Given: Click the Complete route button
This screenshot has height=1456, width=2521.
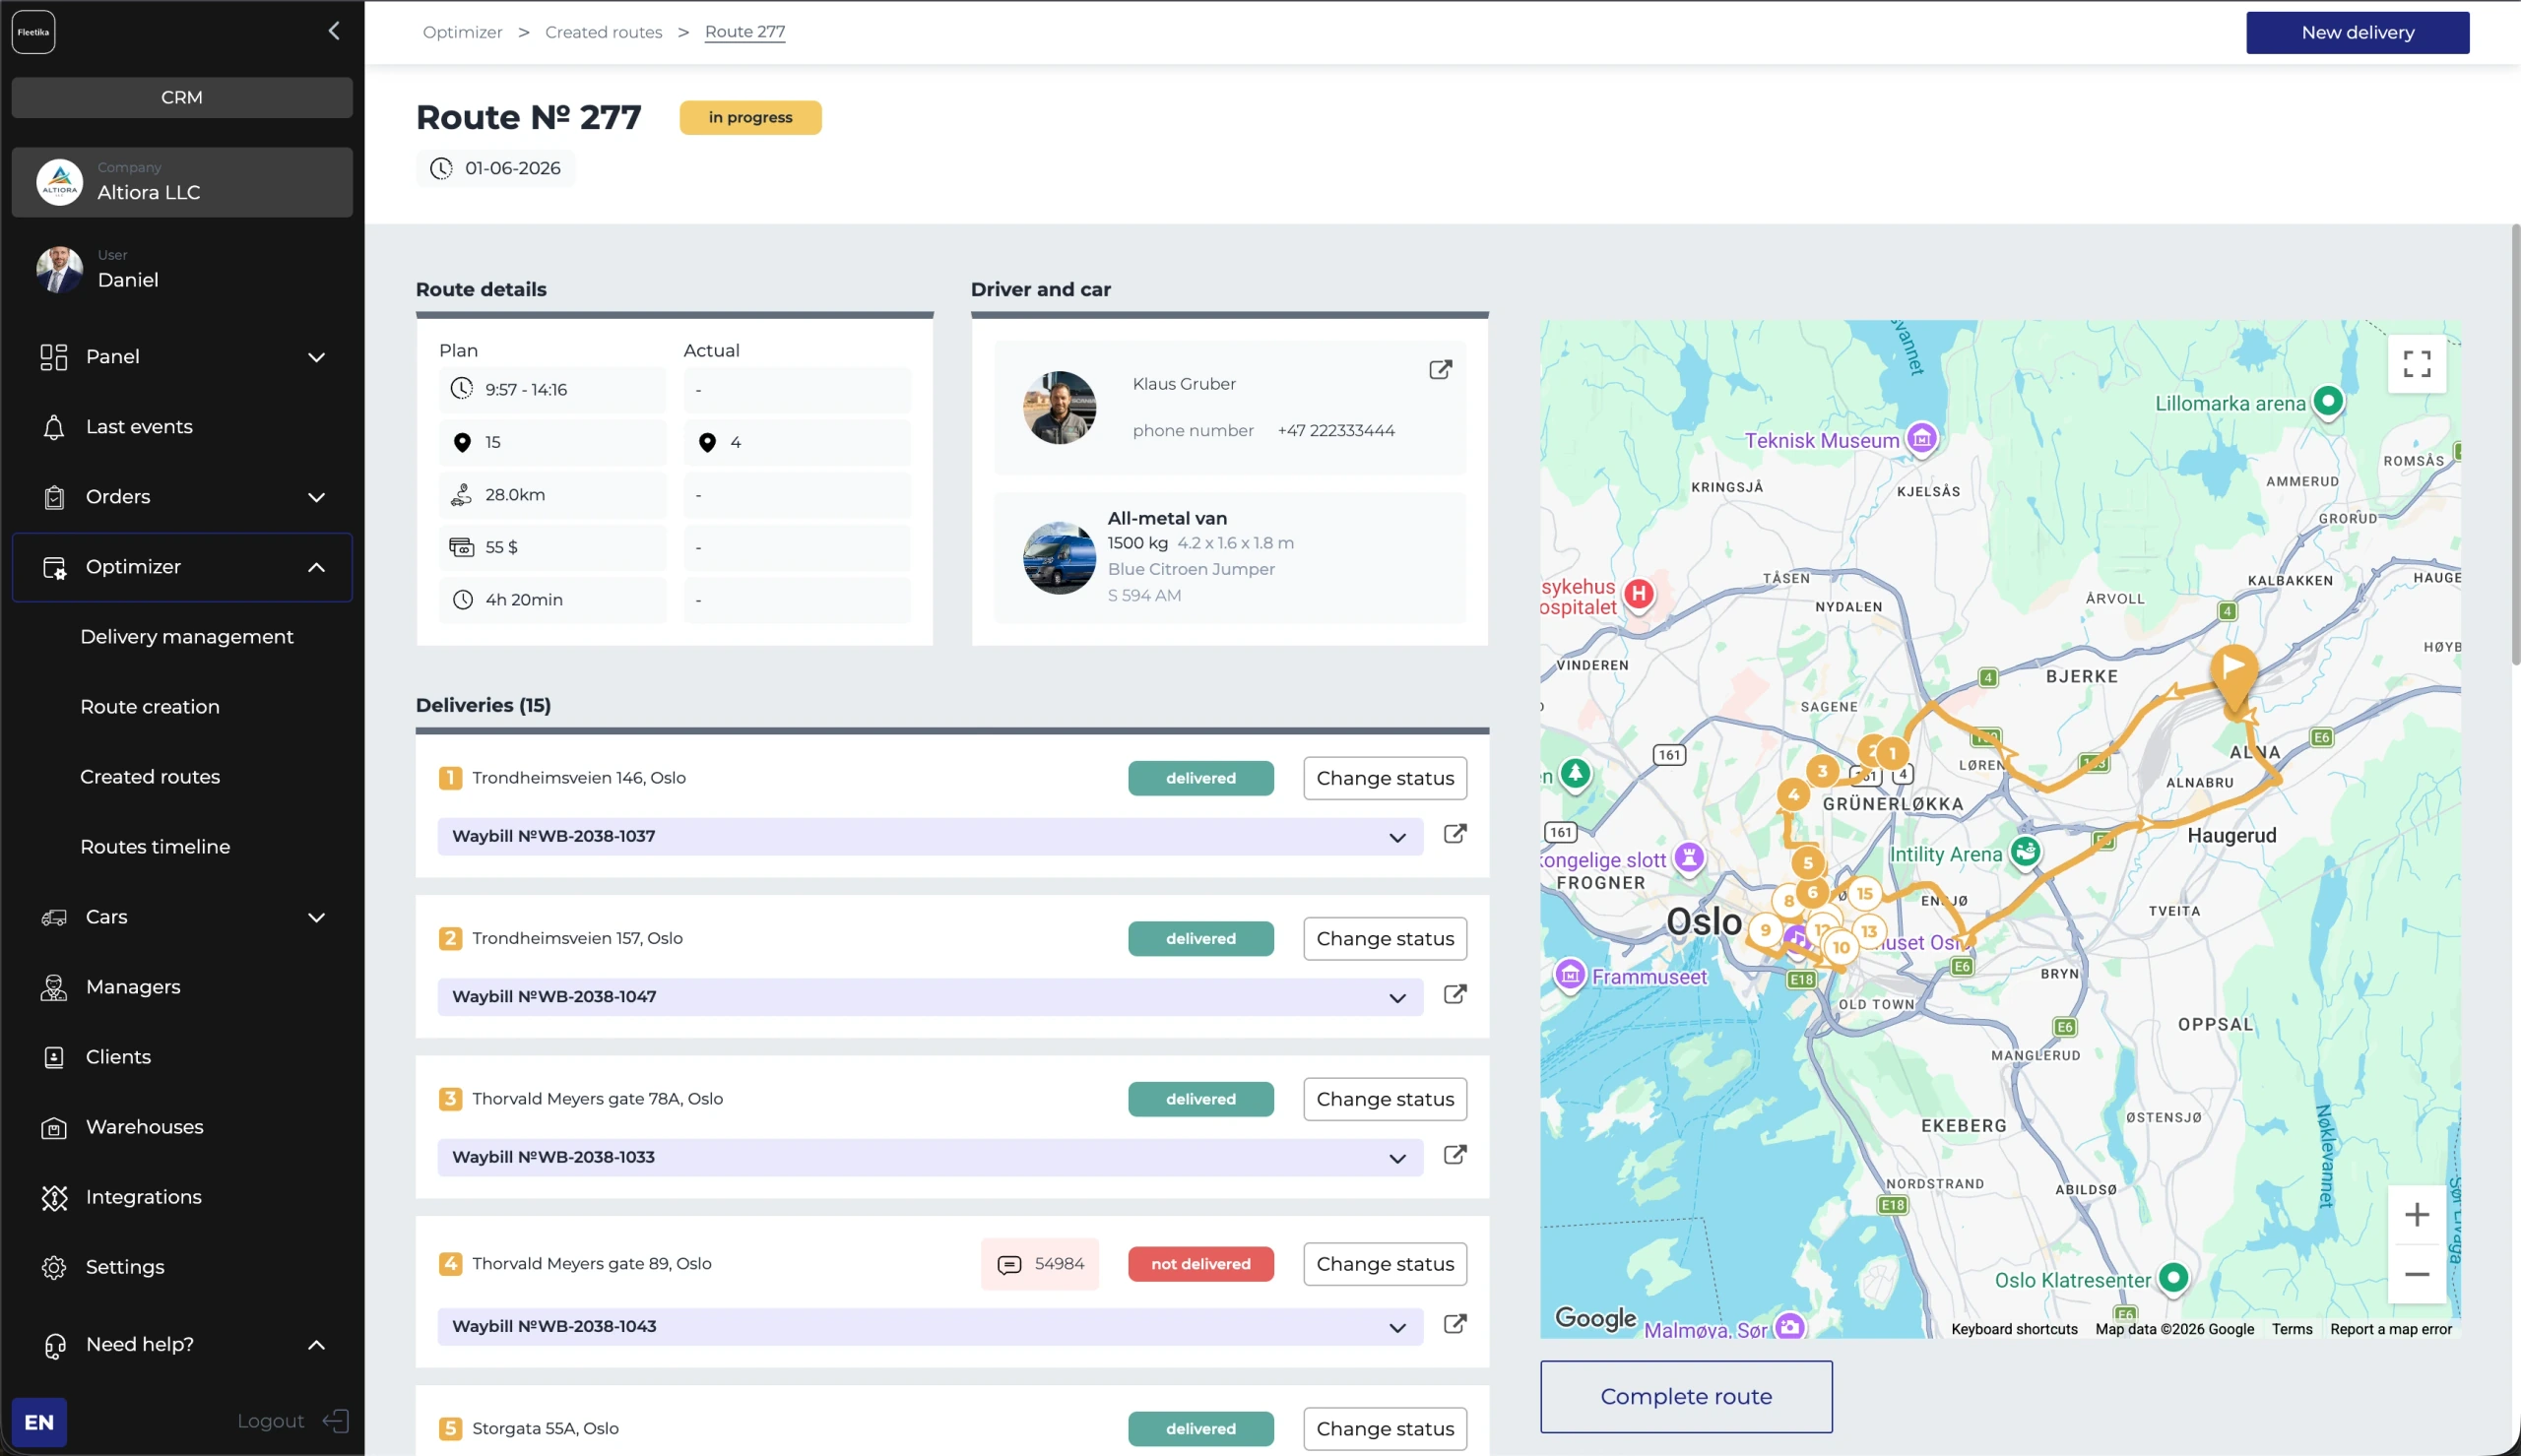Looking at the screenshot, I should point(1686,1396).
